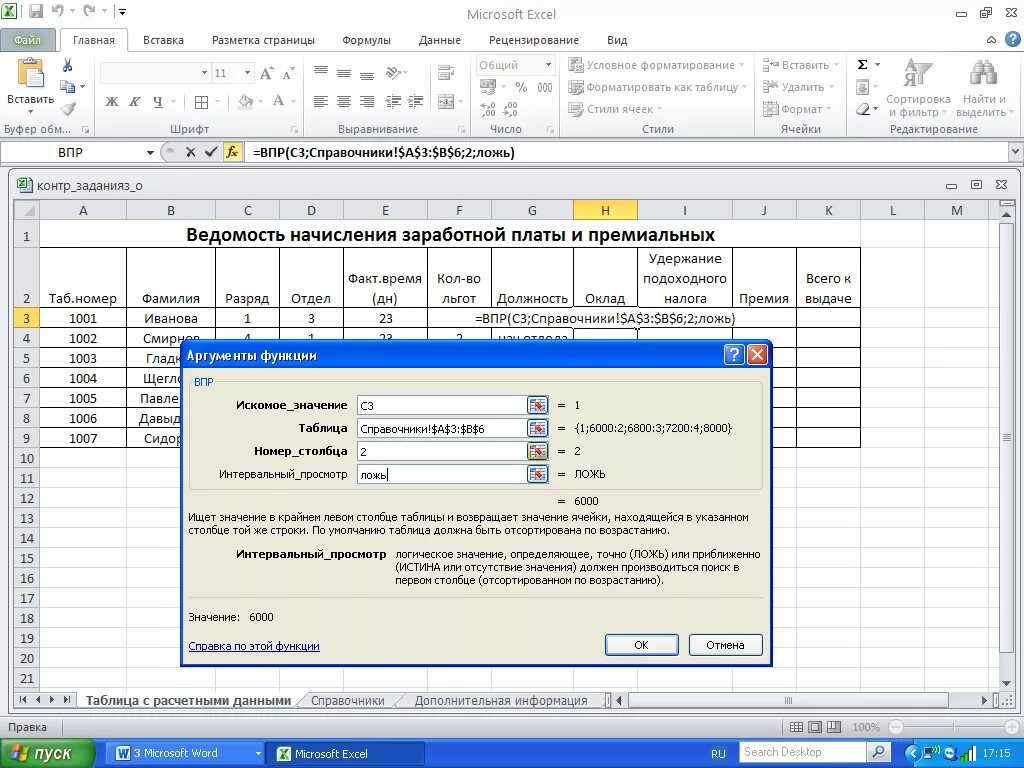Viewport: 1024px width, 768px height.
Task: Click the font color A icon
Action: 278,101
